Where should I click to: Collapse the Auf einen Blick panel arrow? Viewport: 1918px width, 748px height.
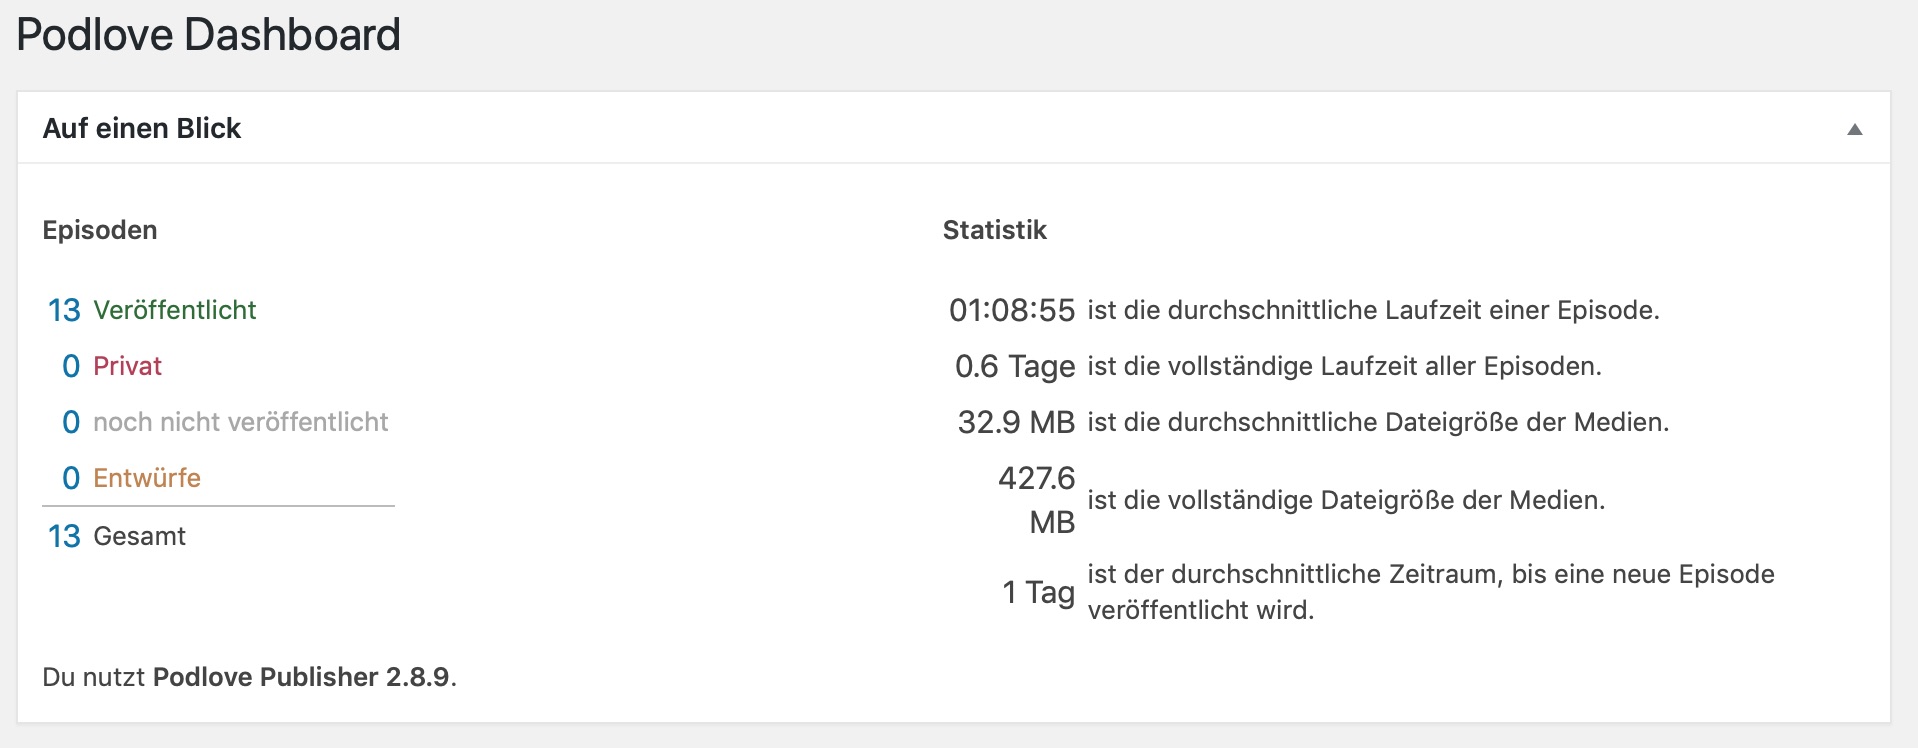1854,129
